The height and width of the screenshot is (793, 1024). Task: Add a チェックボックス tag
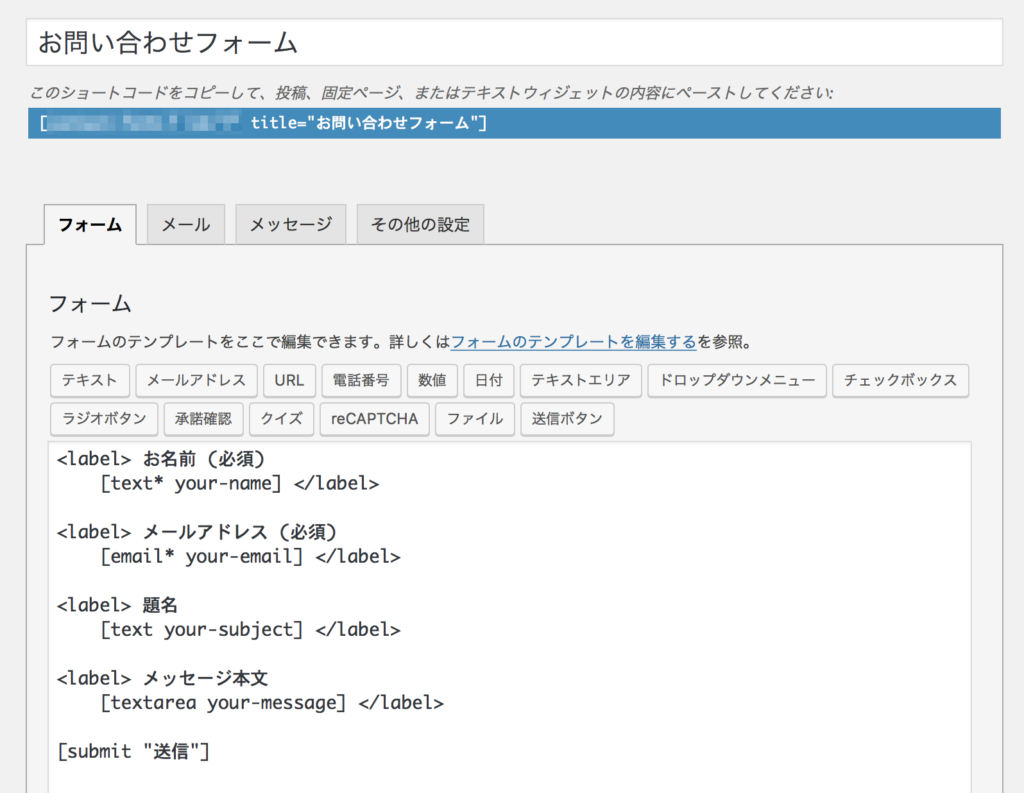[901, 380]
